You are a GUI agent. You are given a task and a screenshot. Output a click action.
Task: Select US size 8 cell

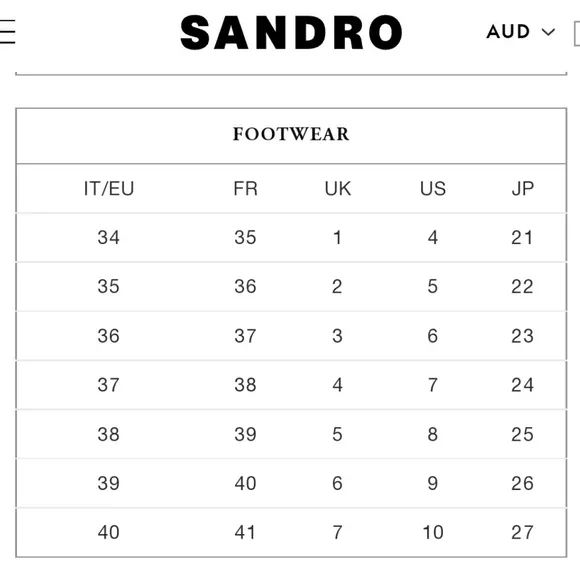point(433,434)
